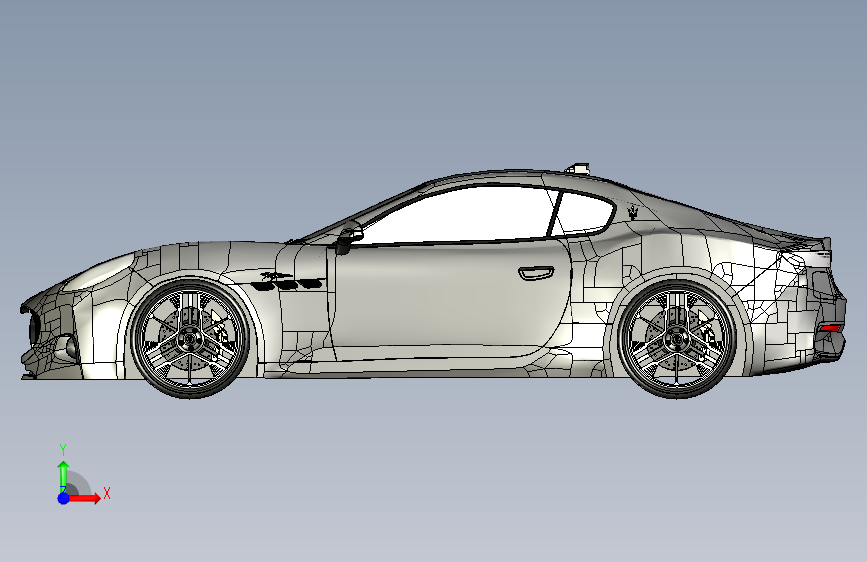Select the front grille opening
The width and height of the screenshot is (867, 562).
[x=34, y=330]
